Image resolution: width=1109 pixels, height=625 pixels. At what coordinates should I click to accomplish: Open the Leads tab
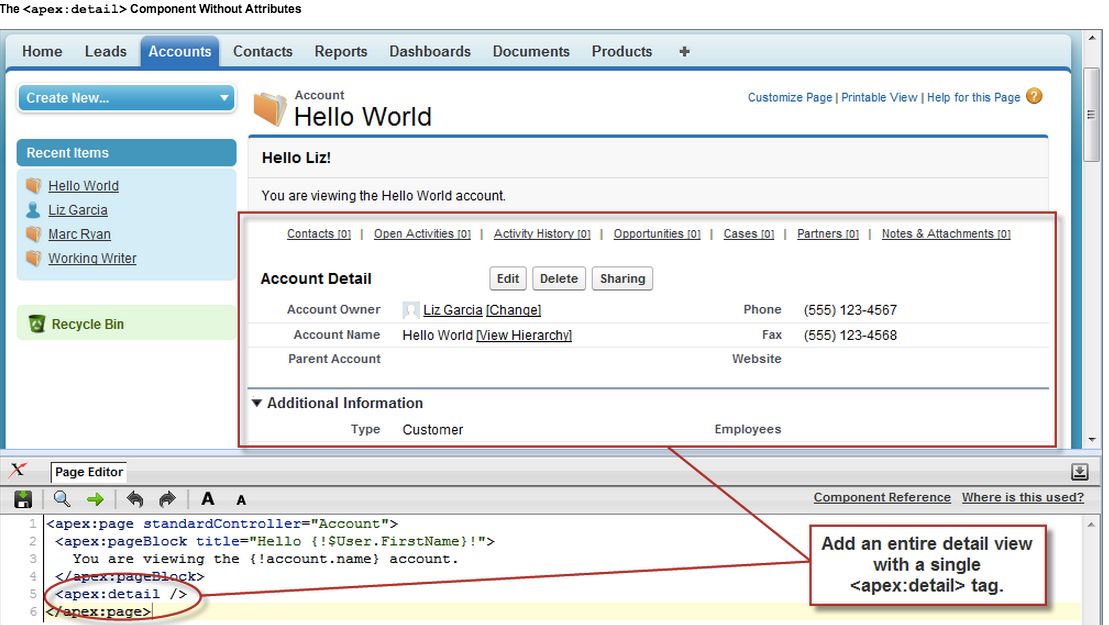pyautogui.click(x=105, y=52)
